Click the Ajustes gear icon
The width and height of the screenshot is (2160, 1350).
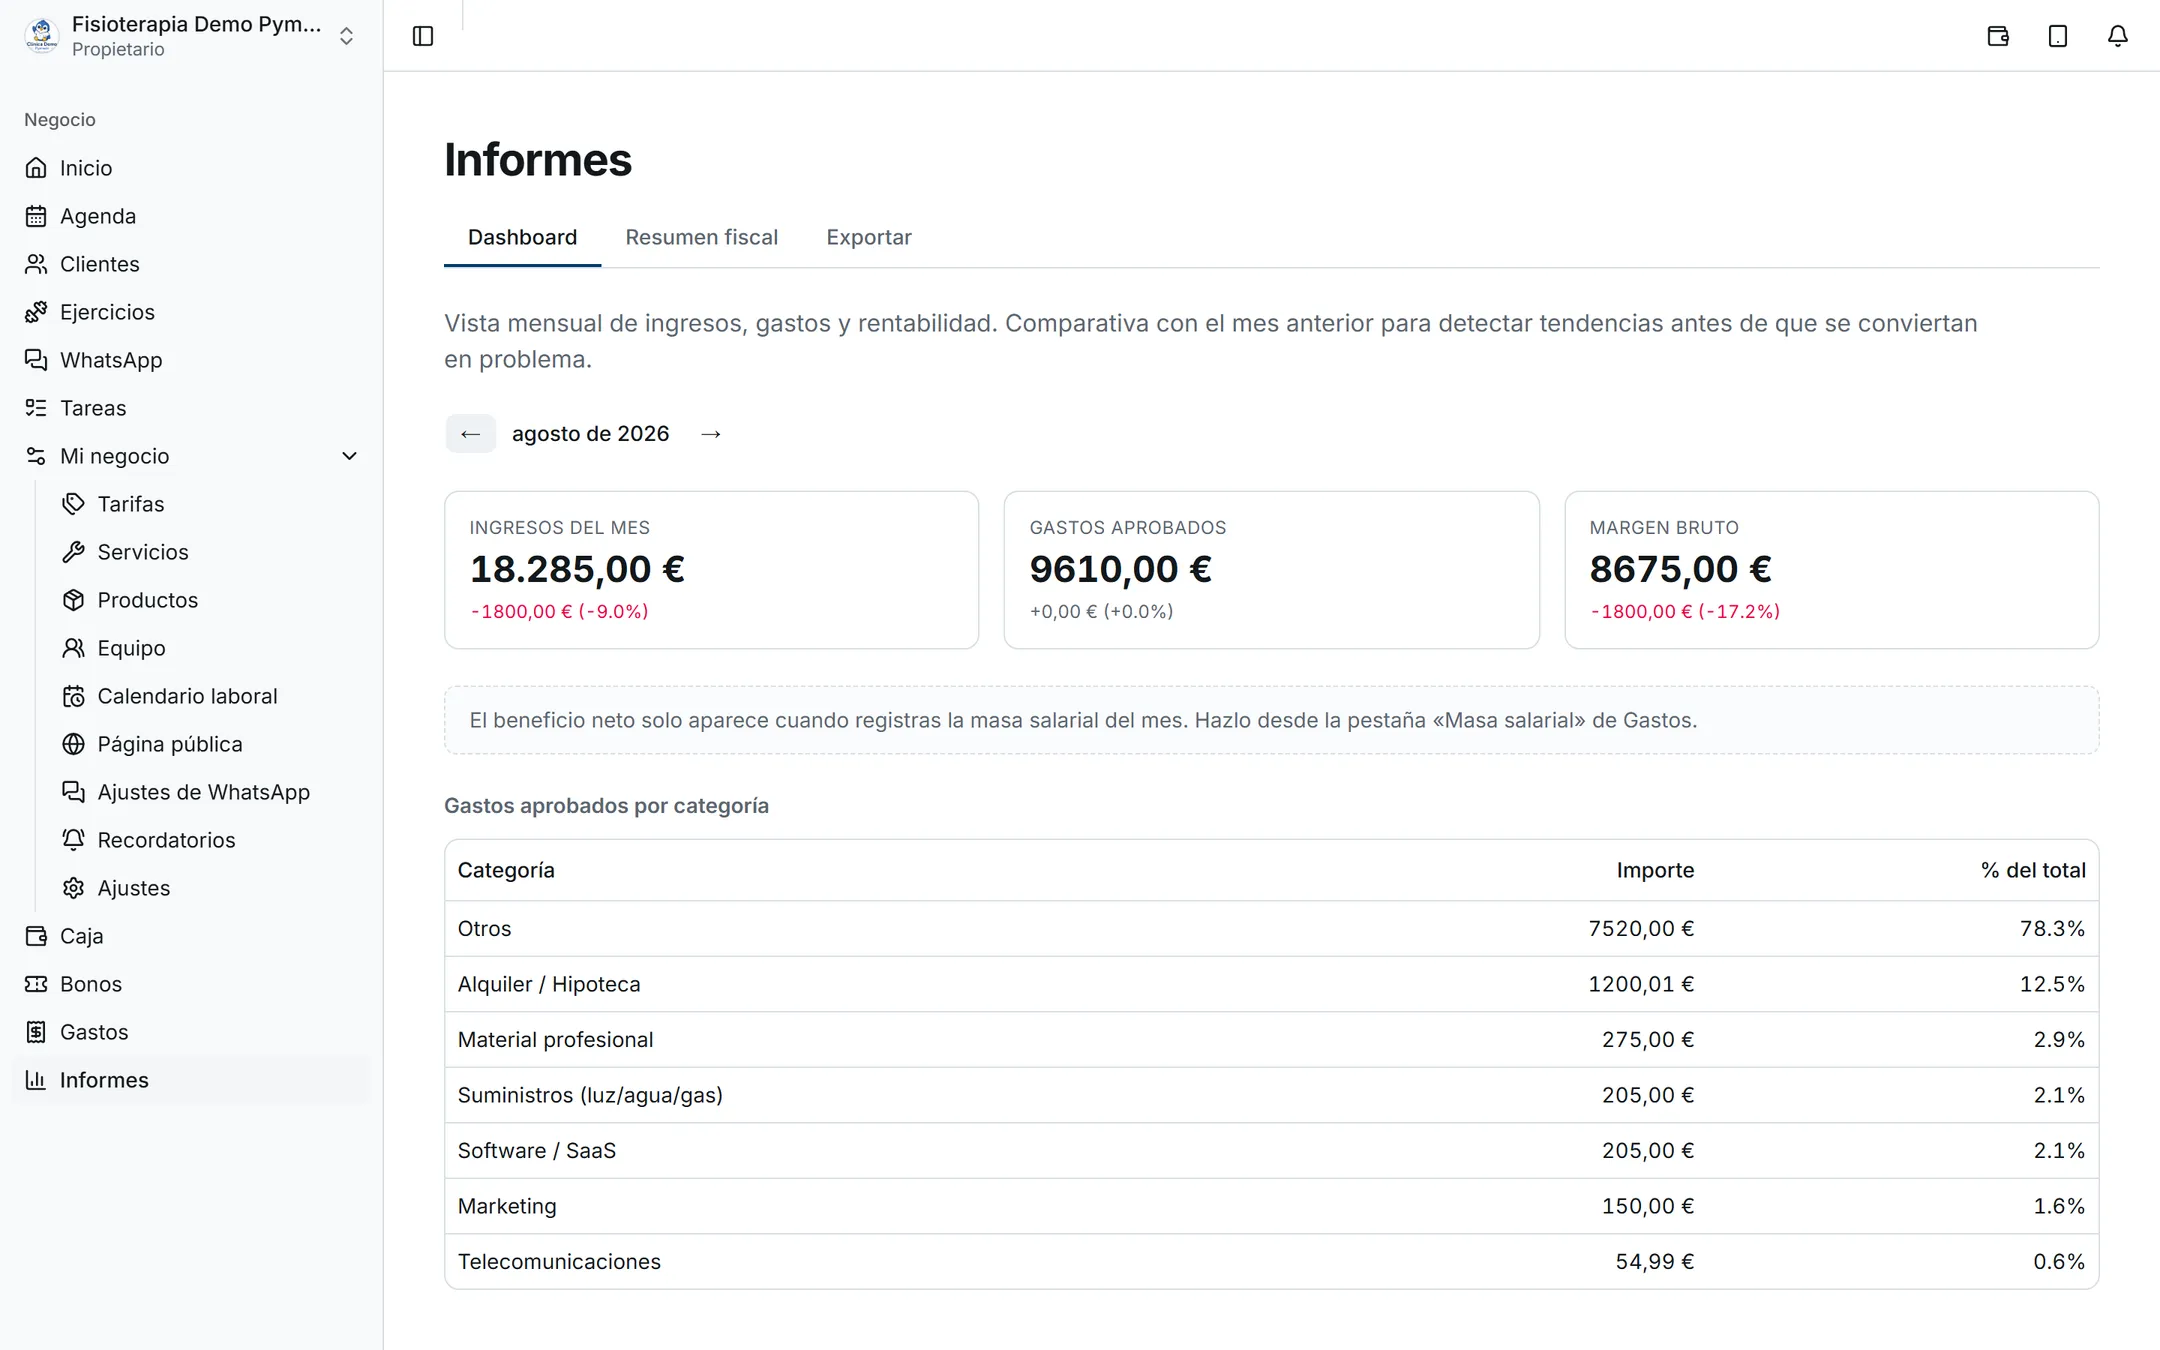(x=73, y=888)
